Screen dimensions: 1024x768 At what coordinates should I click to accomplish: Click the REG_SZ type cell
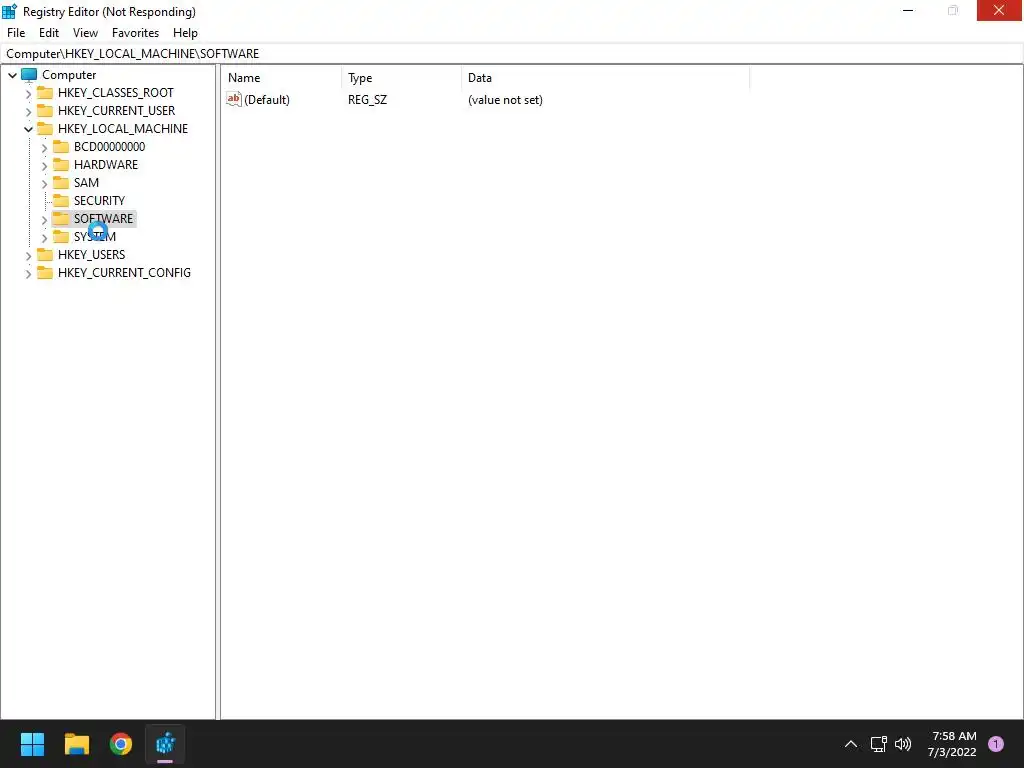(x=367, y=100)
